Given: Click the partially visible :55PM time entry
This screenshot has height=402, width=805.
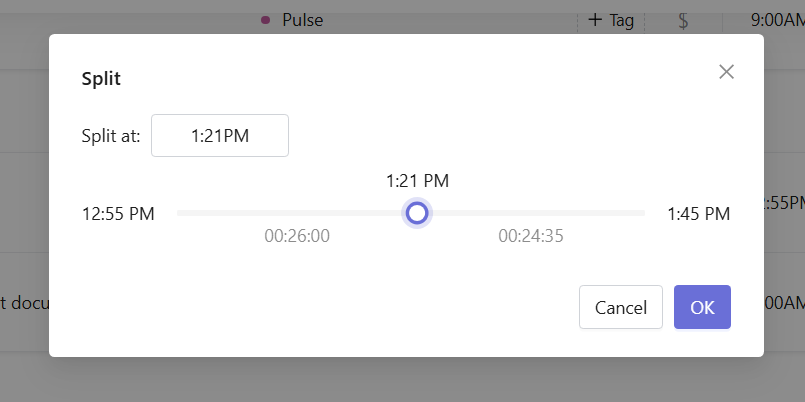Looking at the screenshot, I should point(784,203).
